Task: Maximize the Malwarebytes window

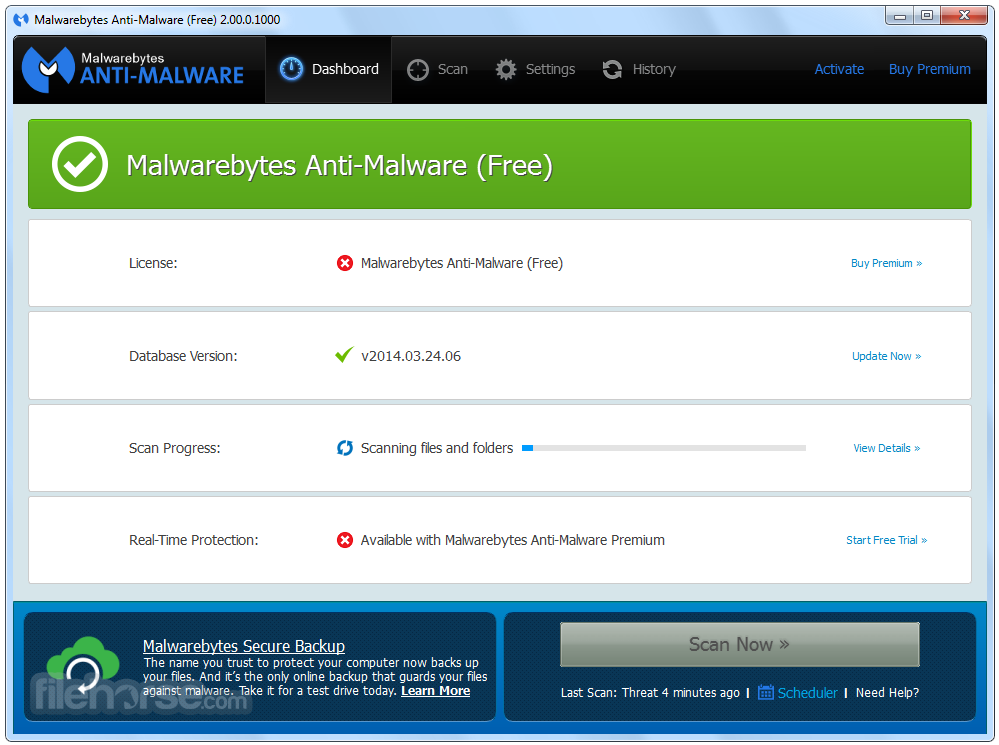Action: coord(927,16)
